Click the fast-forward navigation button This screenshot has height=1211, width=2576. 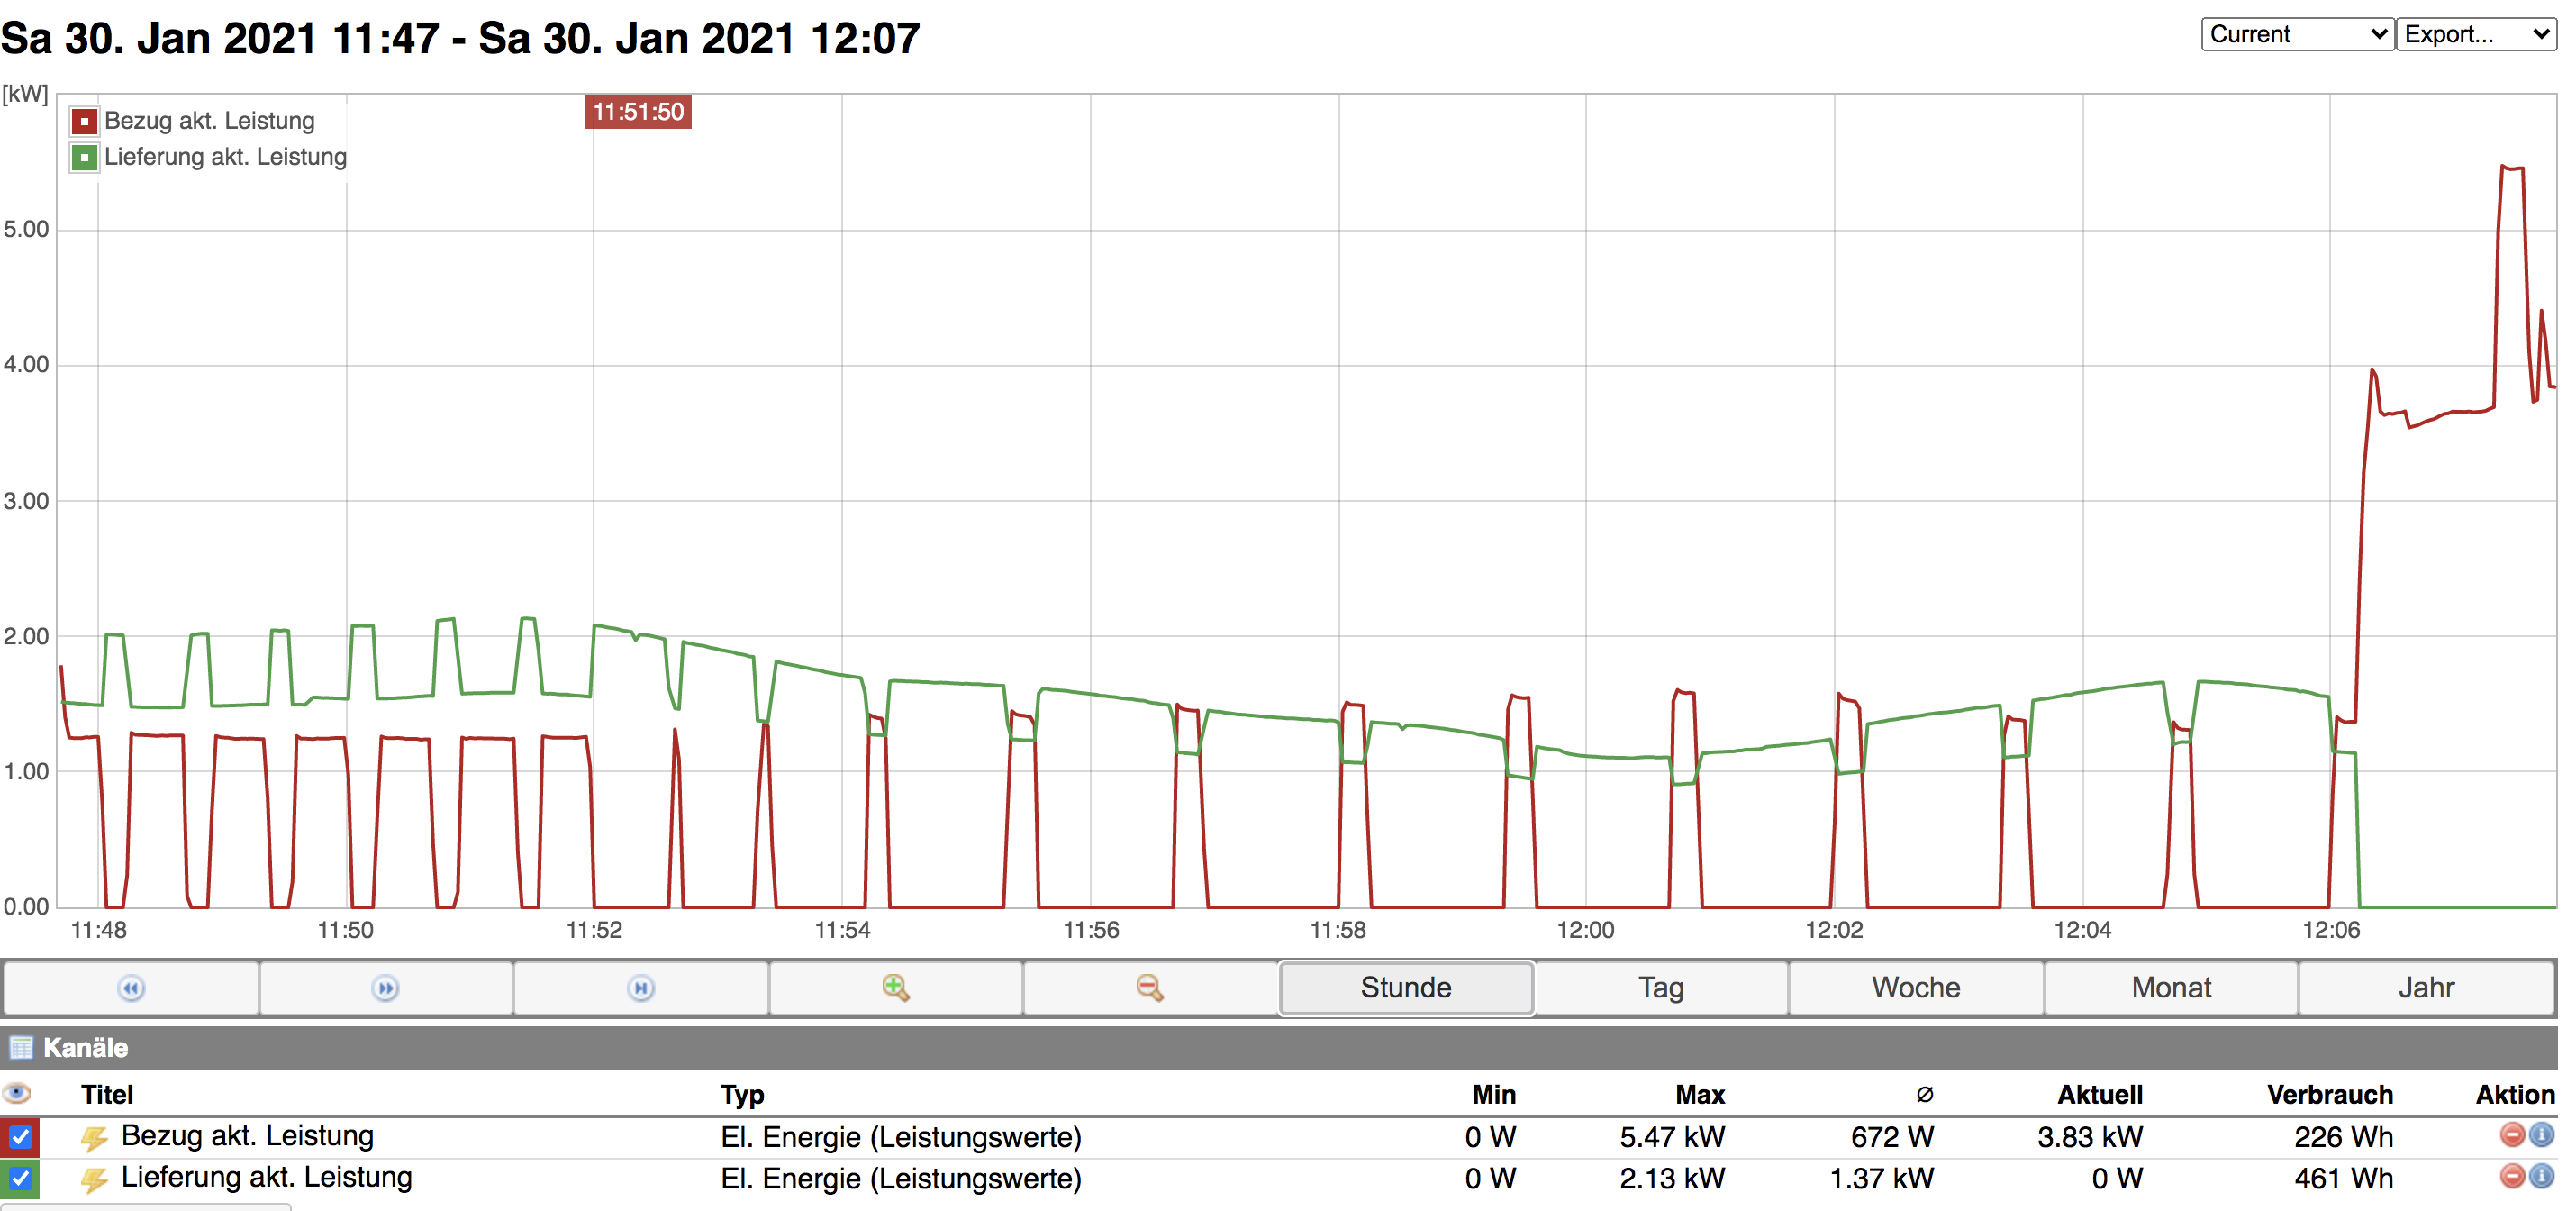(x=385, y=988)
